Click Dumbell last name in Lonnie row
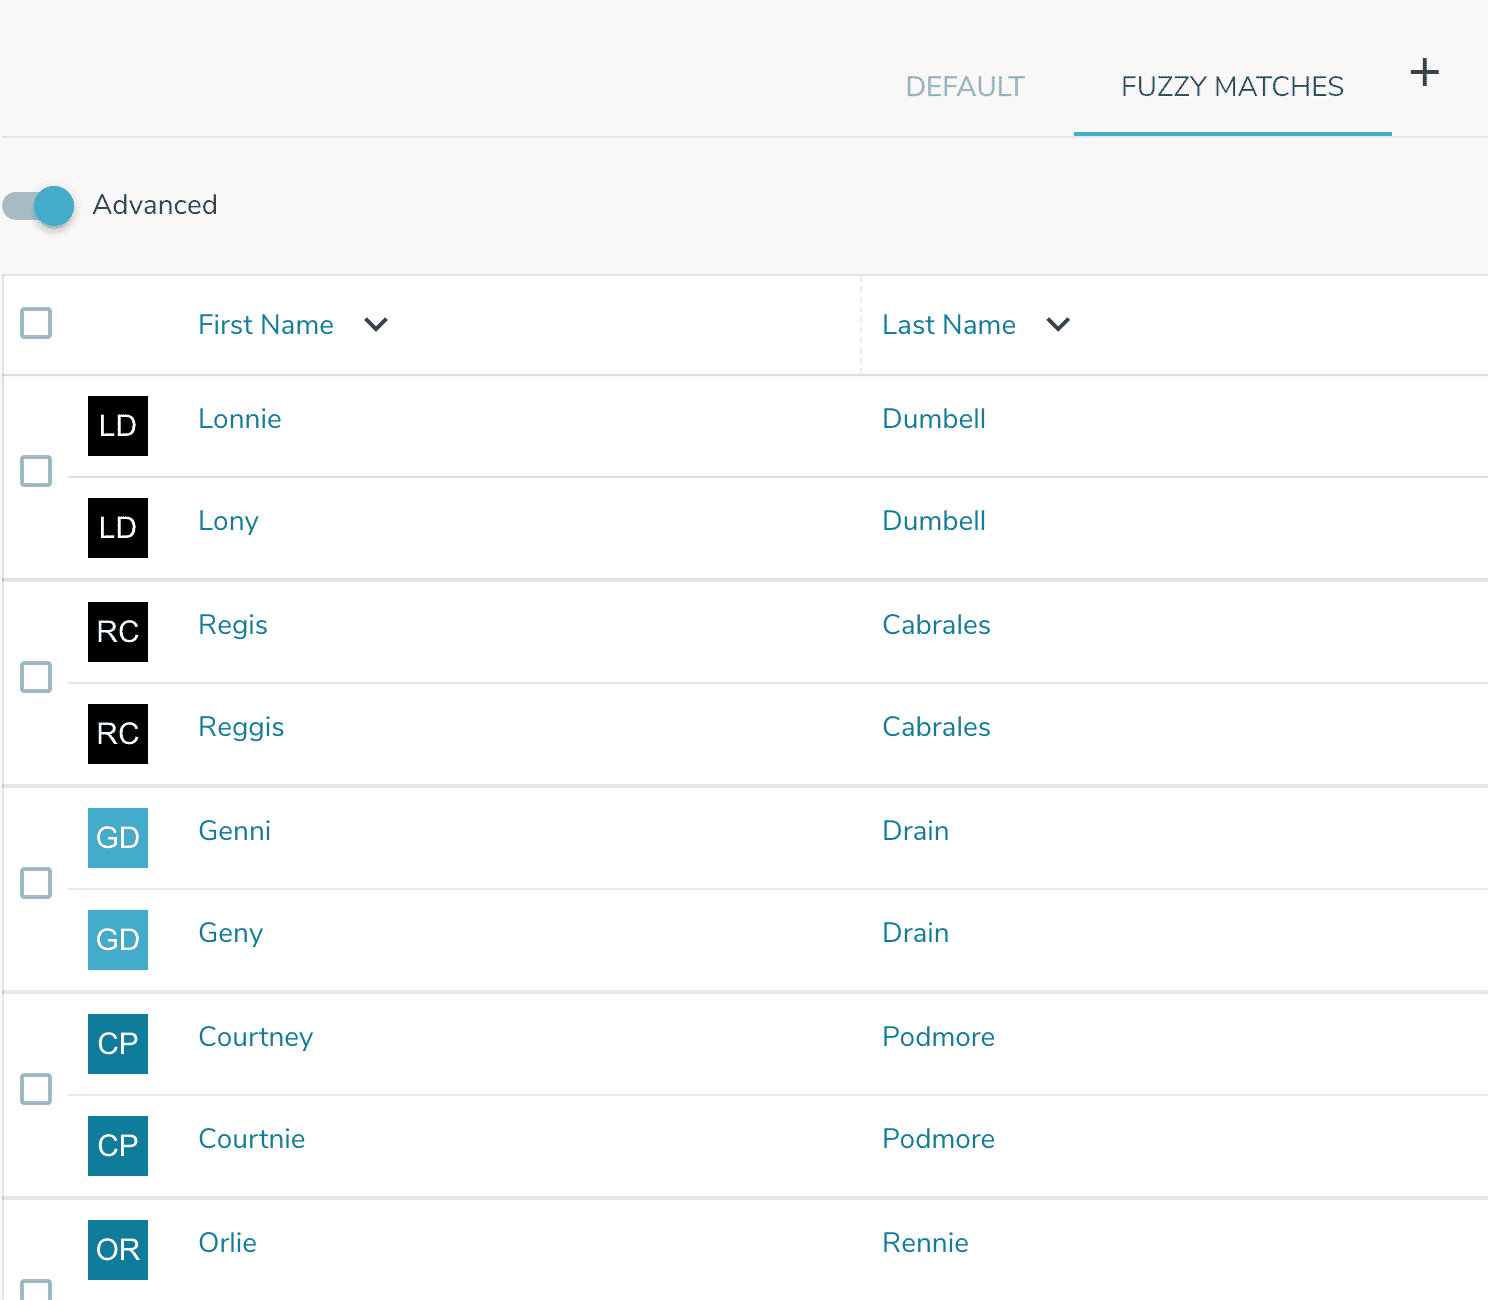 (934, 419)
